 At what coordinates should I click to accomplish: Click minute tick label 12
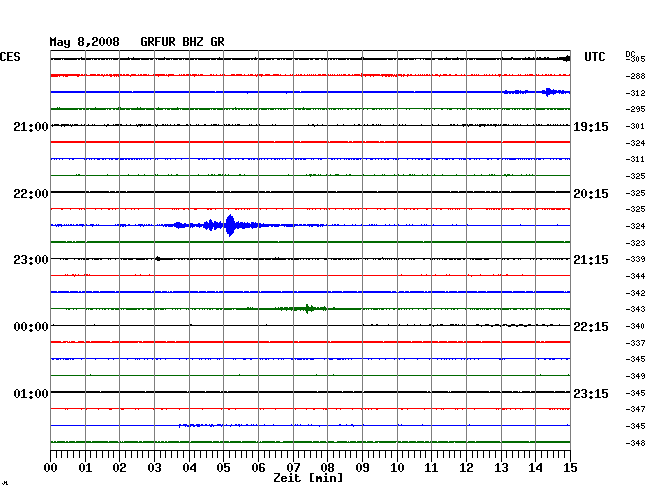[466, 468]
